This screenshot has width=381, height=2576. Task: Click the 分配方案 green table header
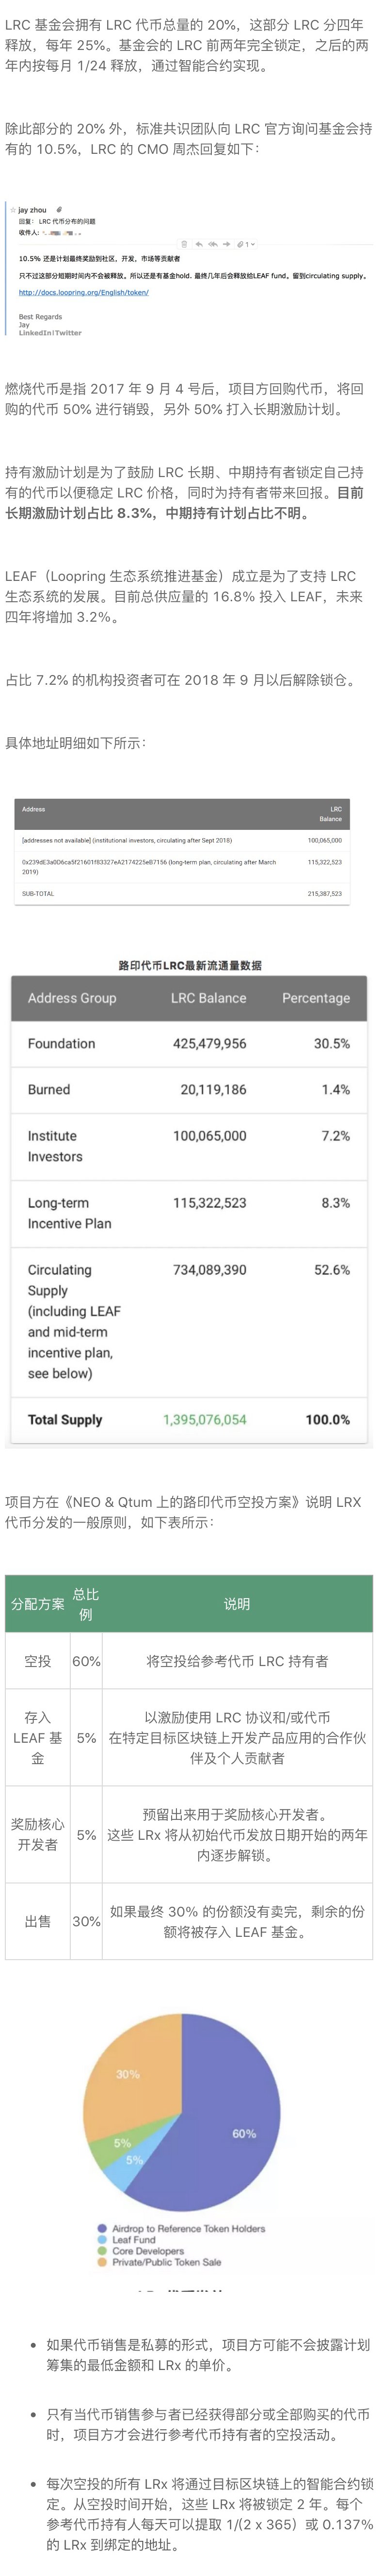[x=37, y=1603]
